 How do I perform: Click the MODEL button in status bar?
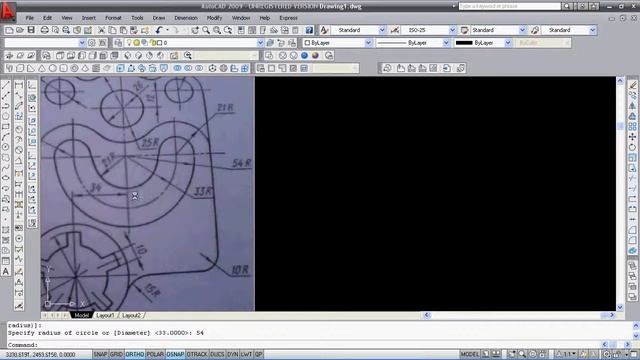pyautogui.click(x=469, y=354)
